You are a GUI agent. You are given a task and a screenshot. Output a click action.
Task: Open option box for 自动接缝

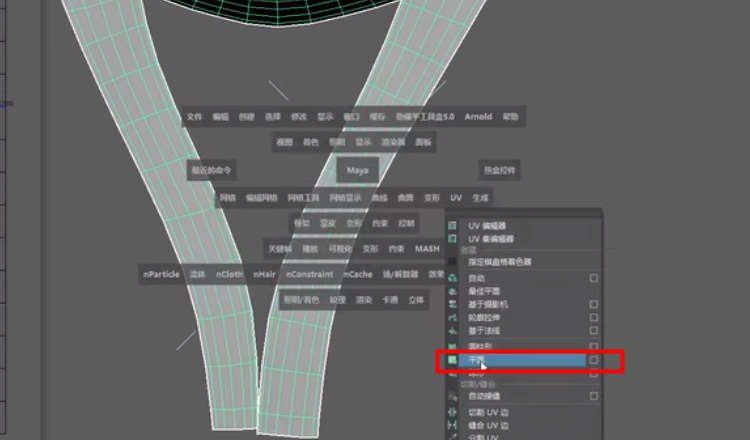(x=593, y=396)
